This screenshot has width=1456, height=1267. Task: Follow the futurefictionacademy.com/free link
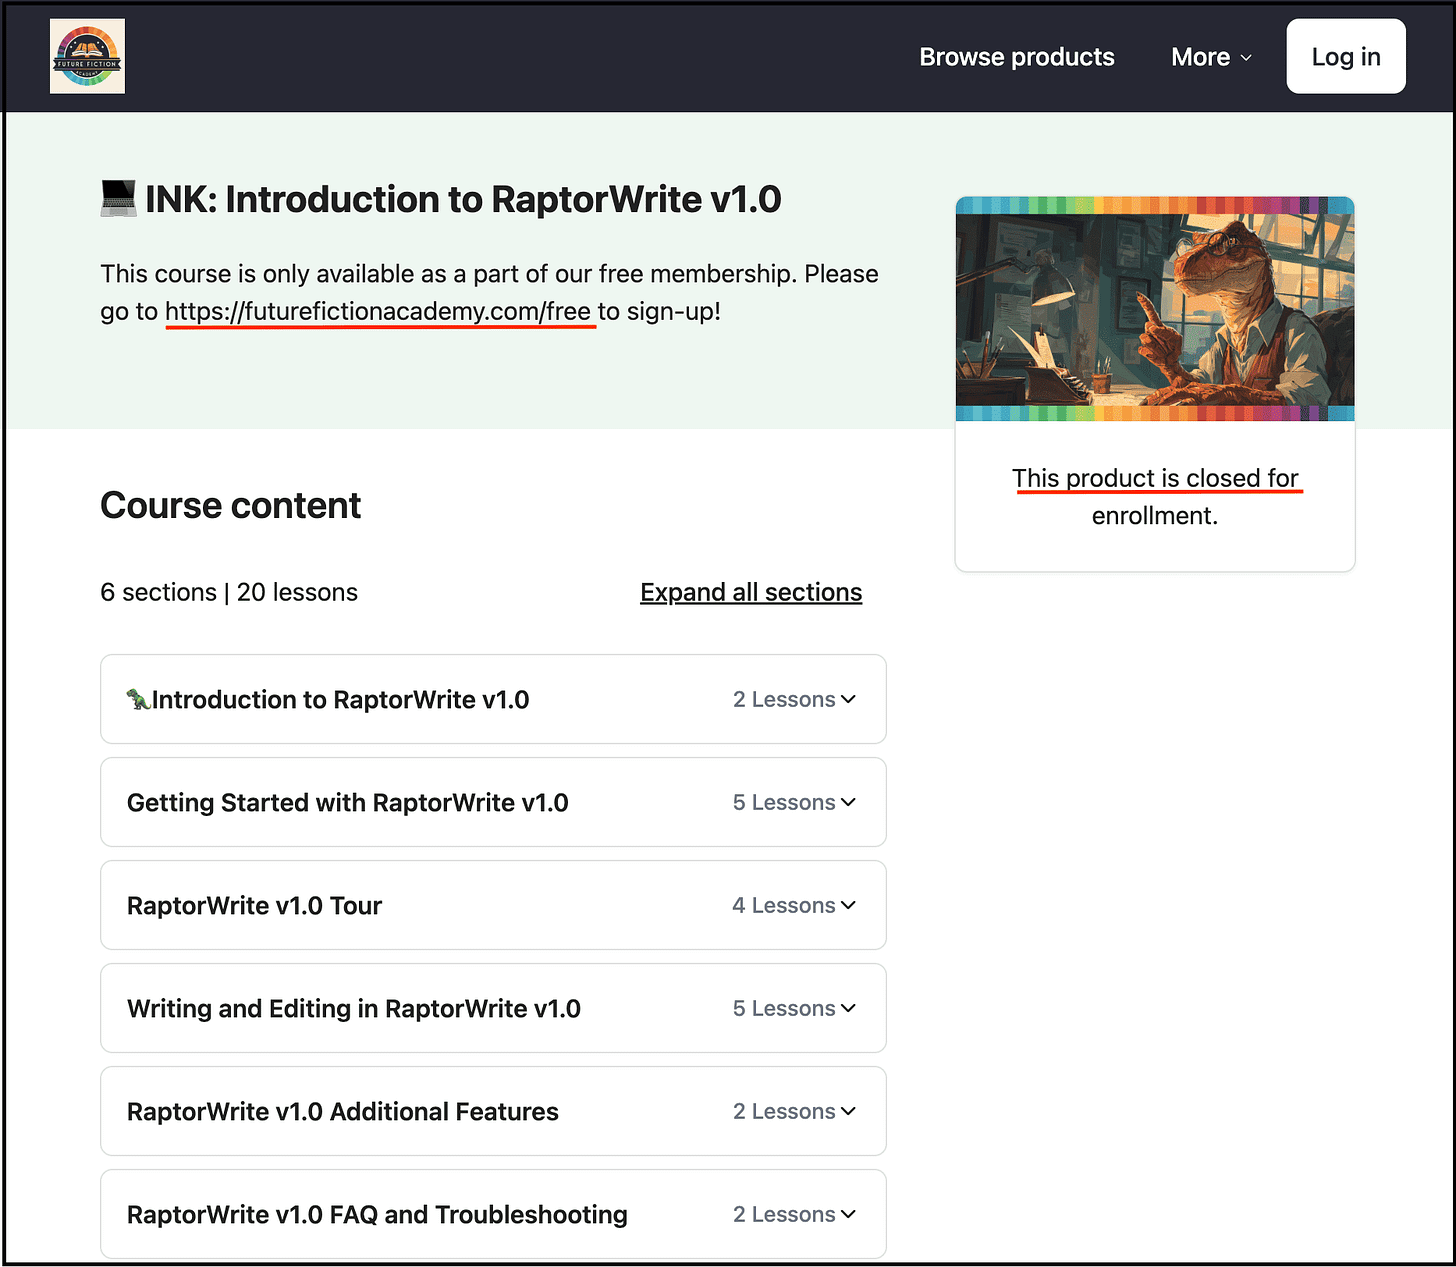378,311
